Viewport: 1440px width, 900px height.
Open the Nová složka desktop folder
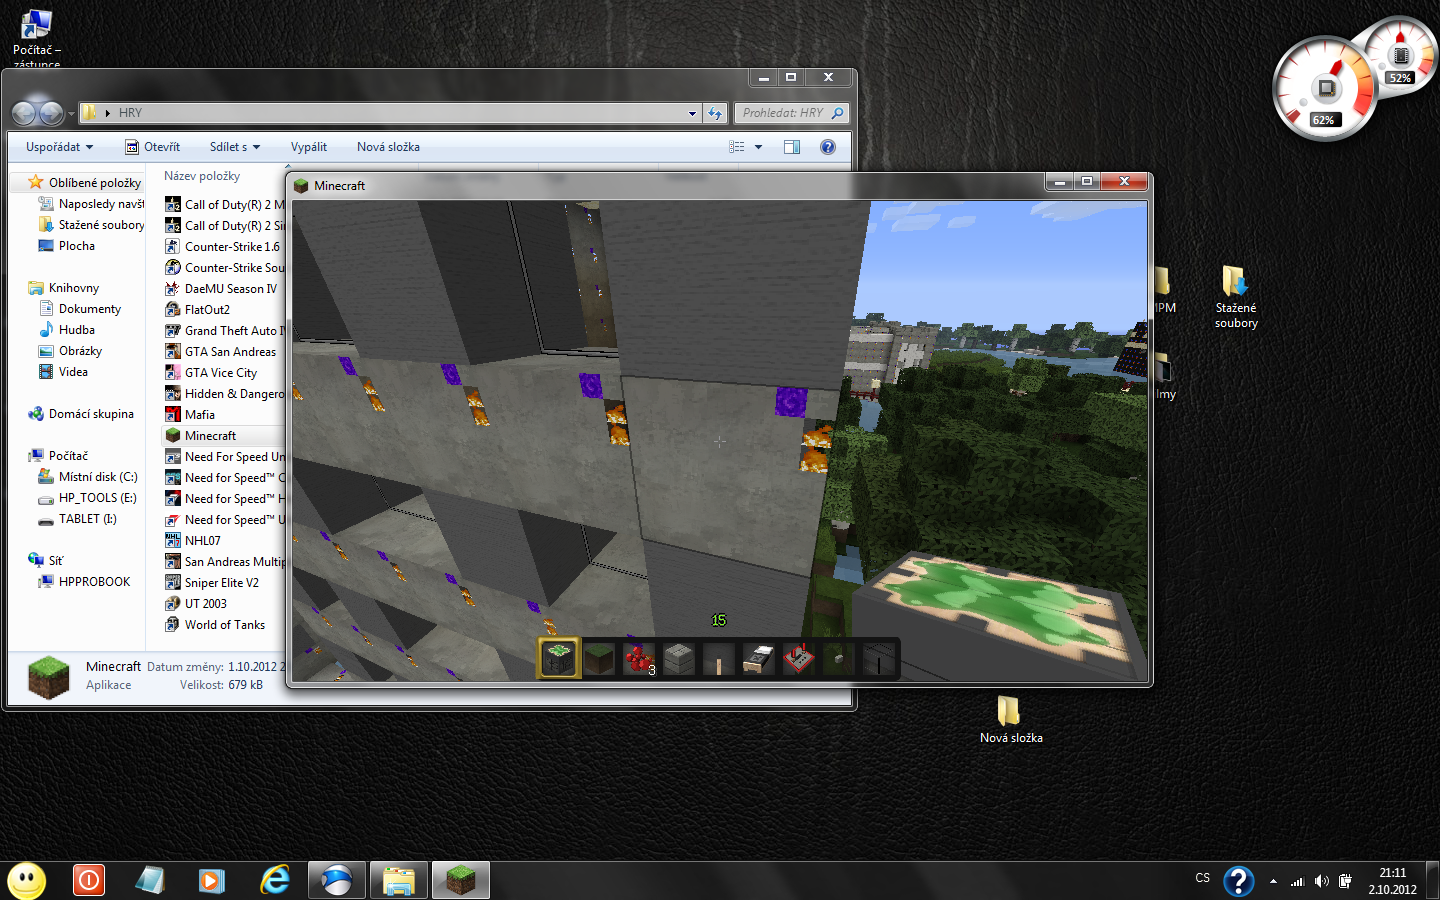[x=1011, y=720]
